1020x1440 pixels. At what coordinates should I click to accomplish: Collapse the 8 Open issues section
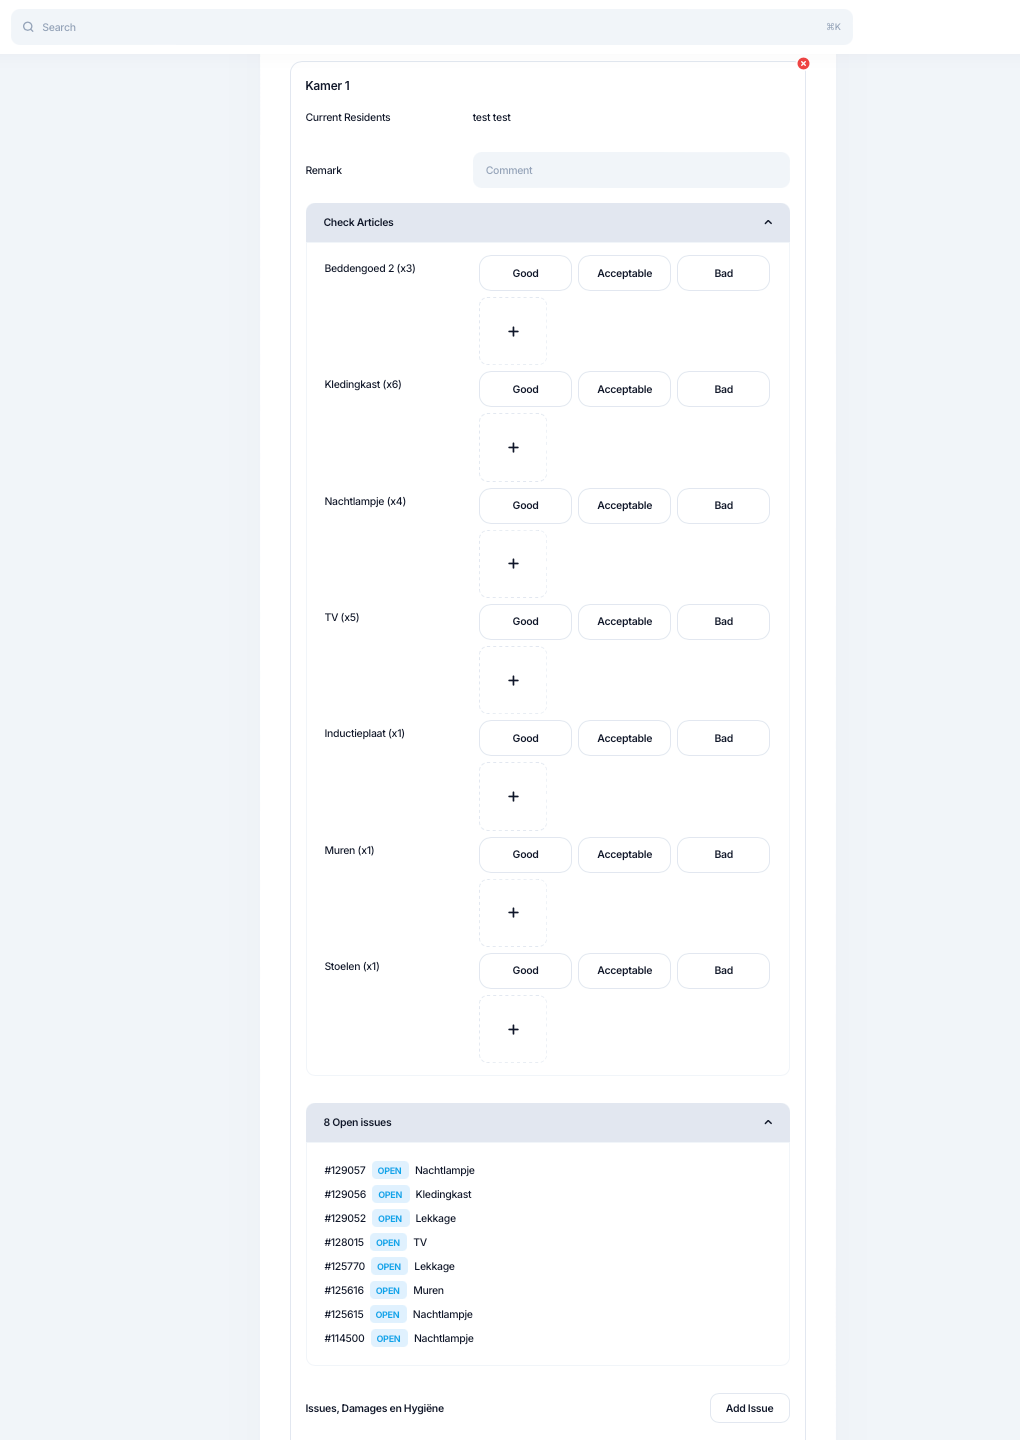pyautogui.click(x=767, y=1122)
